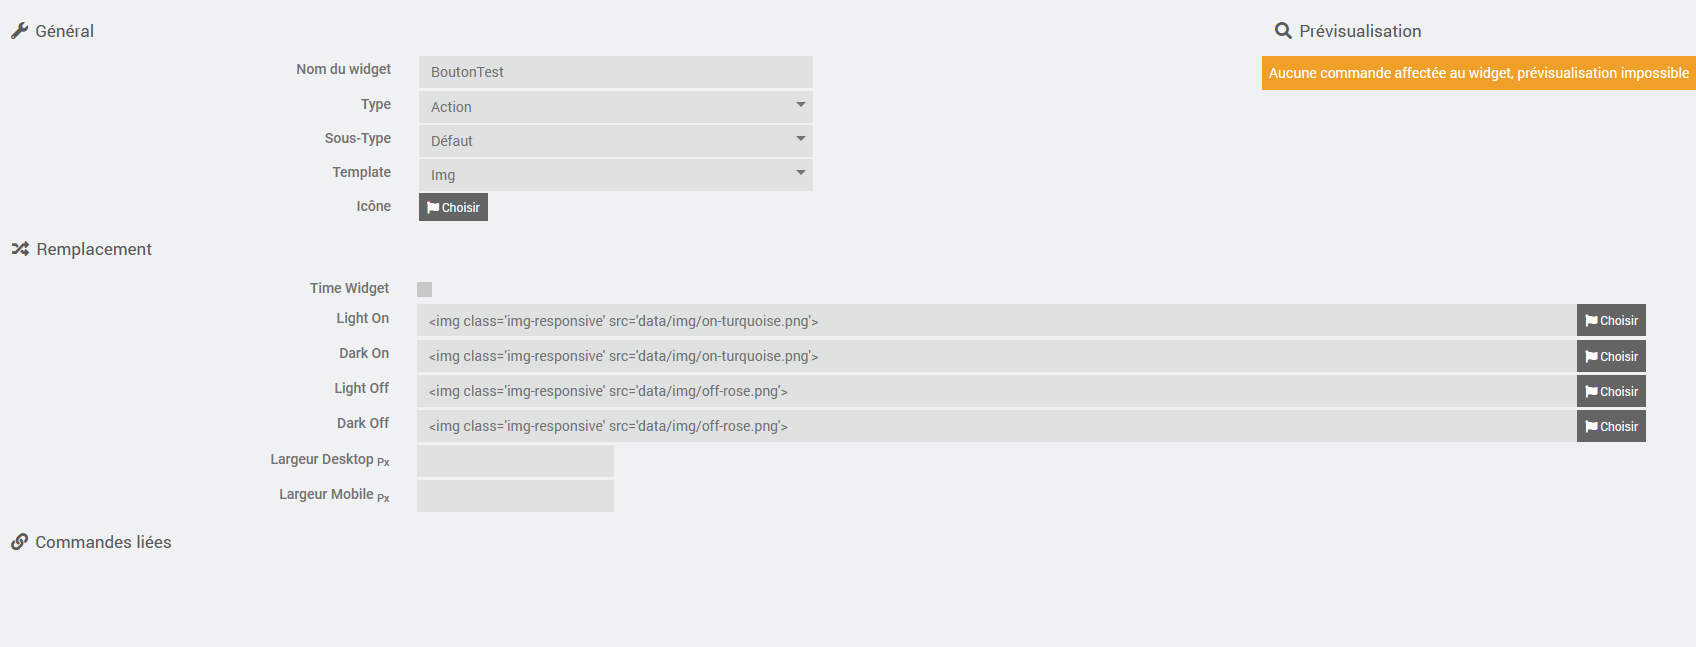1696x647 pixels.
Task: Click the orange preview impossible warning banner
Action: click(x=1478, y=73)
